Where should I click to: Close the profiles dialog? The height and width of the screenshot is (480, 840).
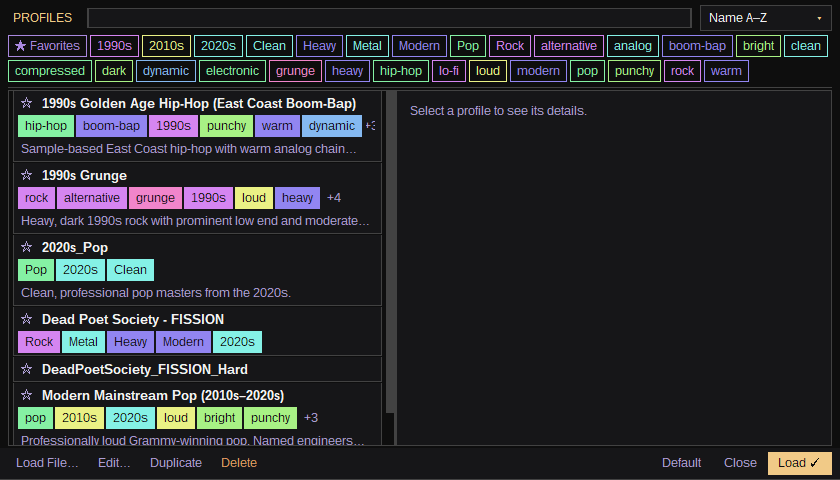[x=740, y=463]
